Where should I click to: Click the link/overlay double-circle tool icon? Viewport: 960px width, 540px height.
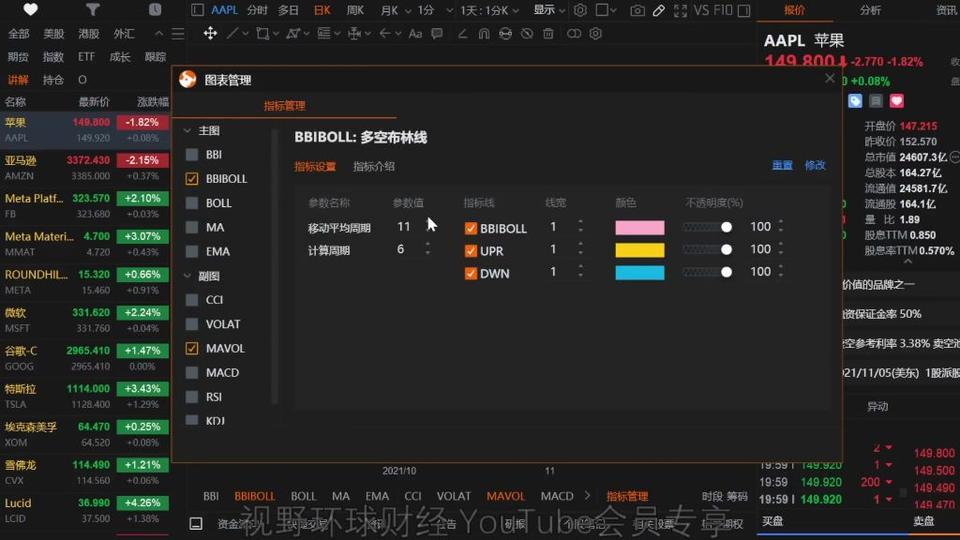click(574, 34)
